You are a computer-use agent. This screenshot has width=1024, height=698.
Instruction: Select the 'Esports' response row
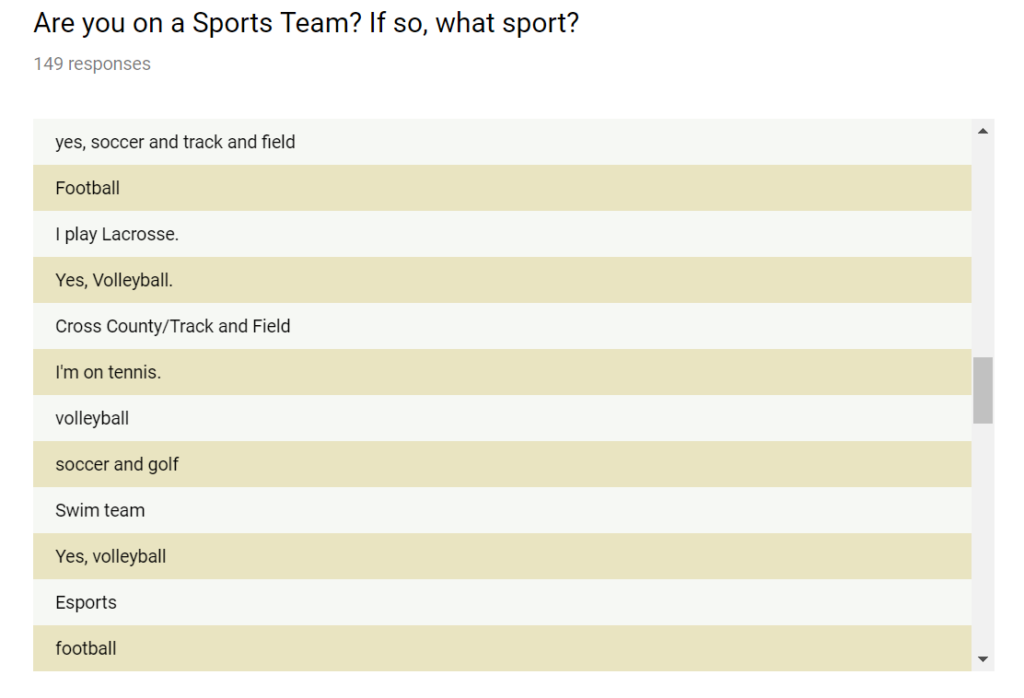(86, 602)
